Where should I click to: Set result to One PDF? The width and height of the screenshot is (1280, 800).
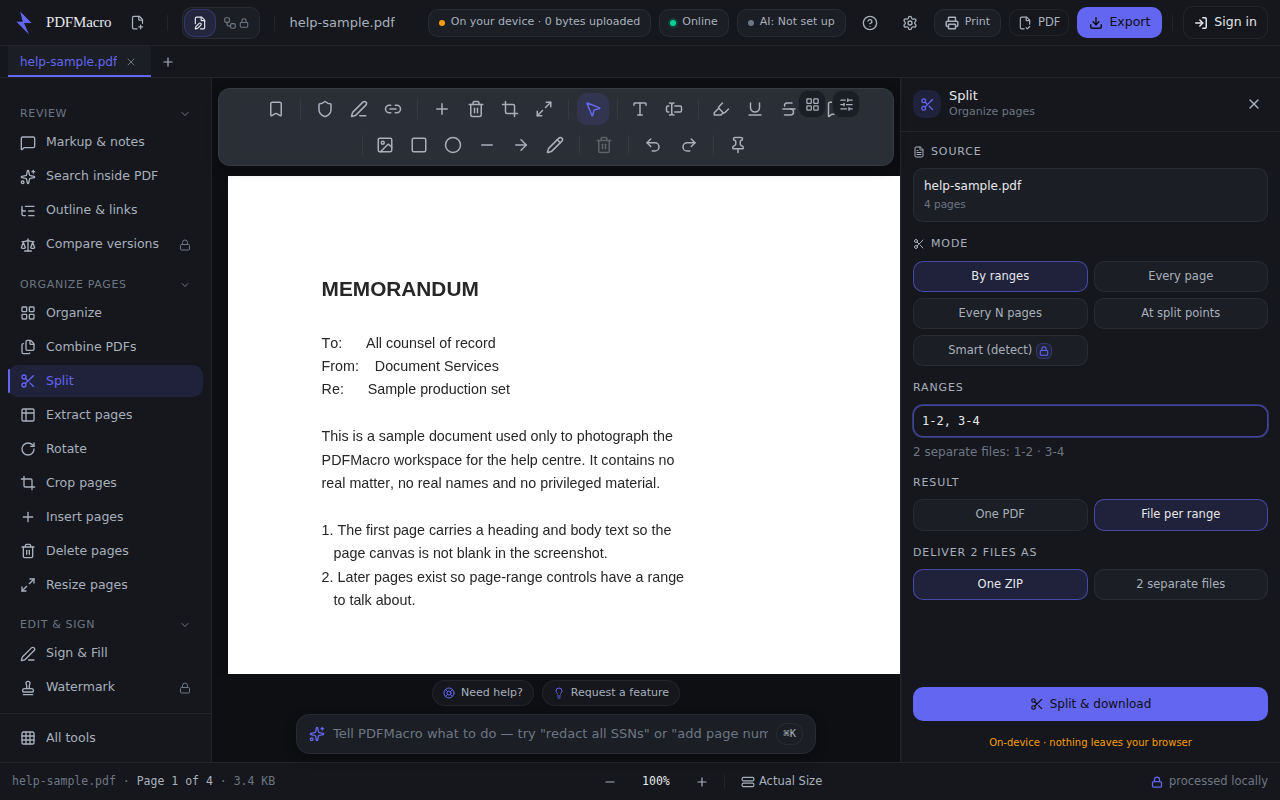[1000, 514]
